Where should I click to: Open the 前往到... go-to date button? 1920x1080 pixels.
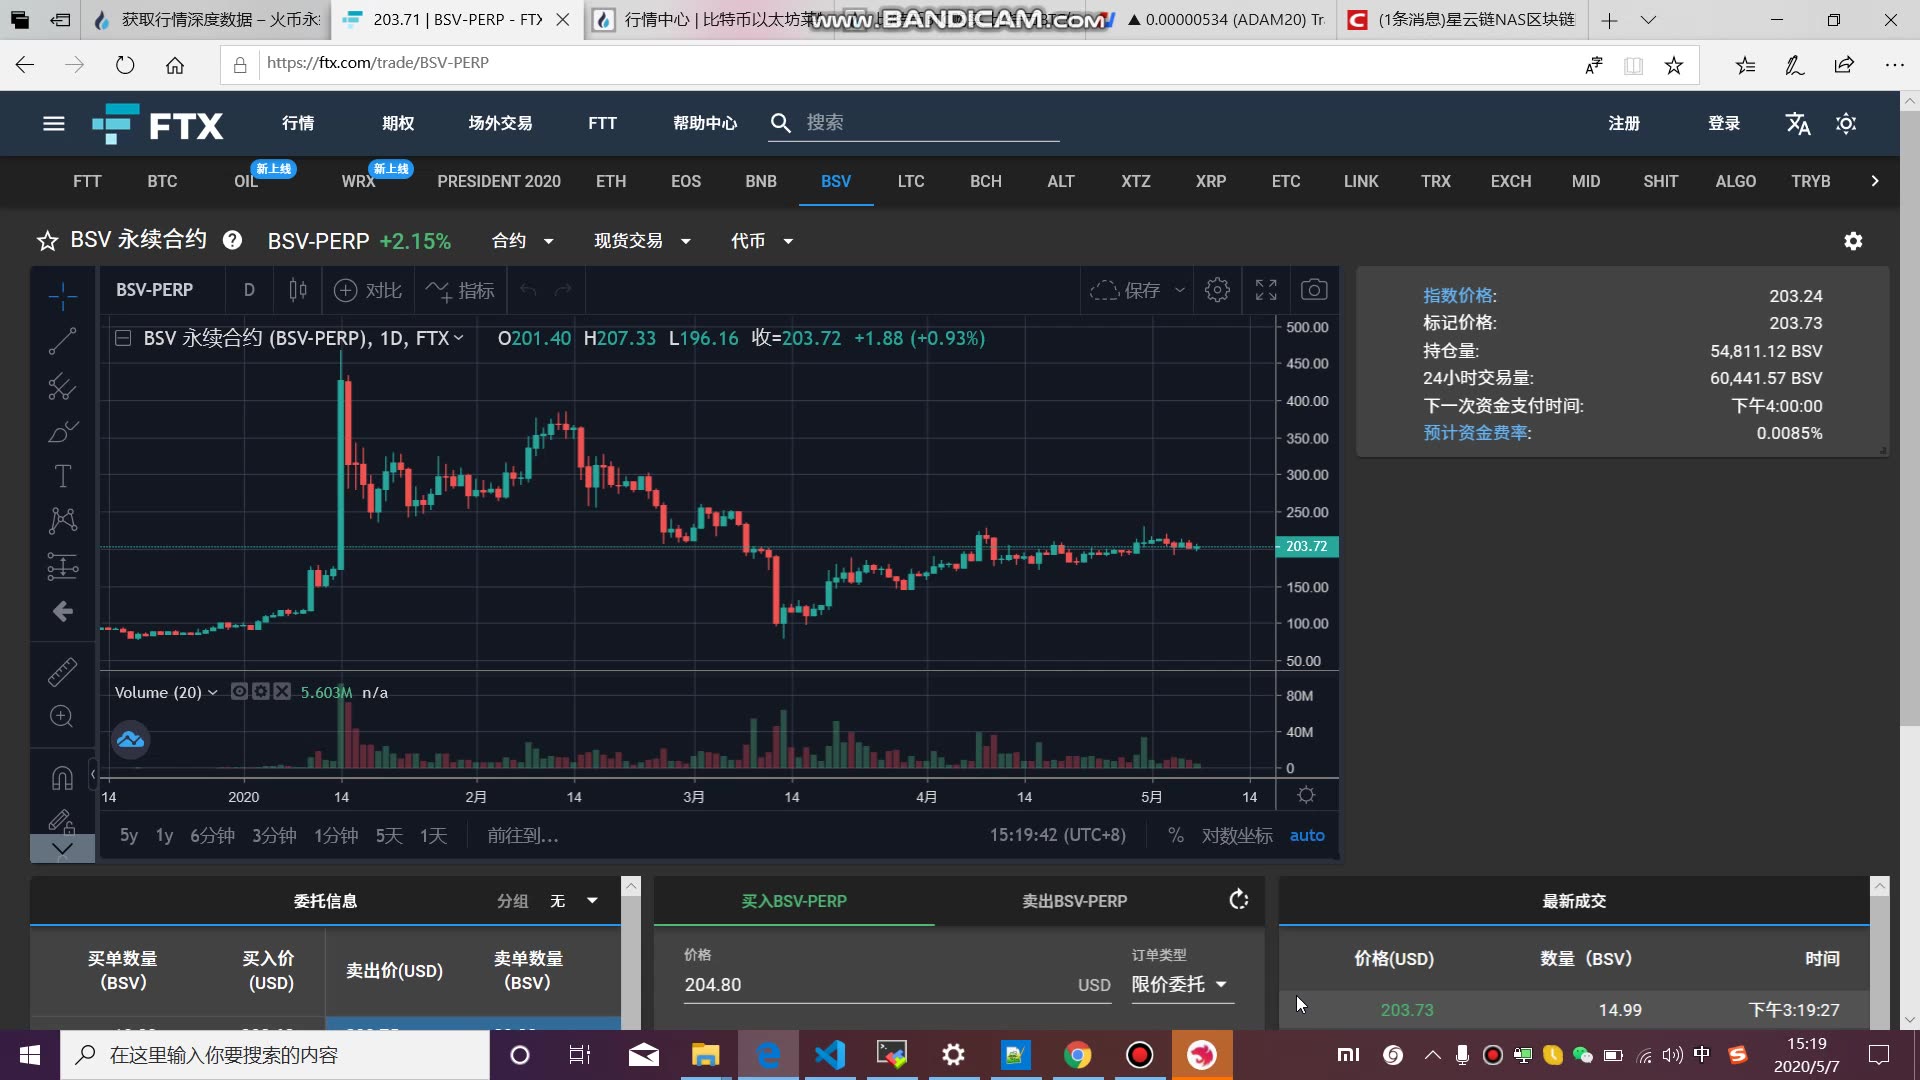coord(523,835)
